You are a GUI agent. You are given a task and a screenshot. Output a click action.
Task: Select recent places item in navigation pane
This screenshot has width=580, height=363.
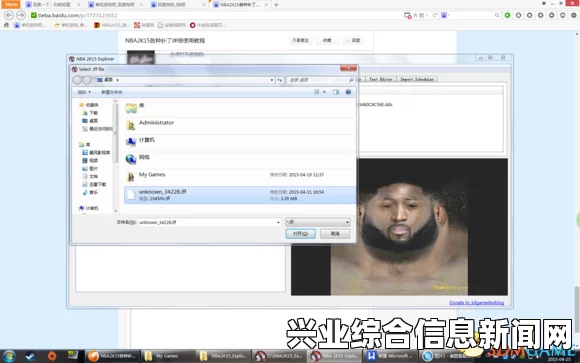97,129
